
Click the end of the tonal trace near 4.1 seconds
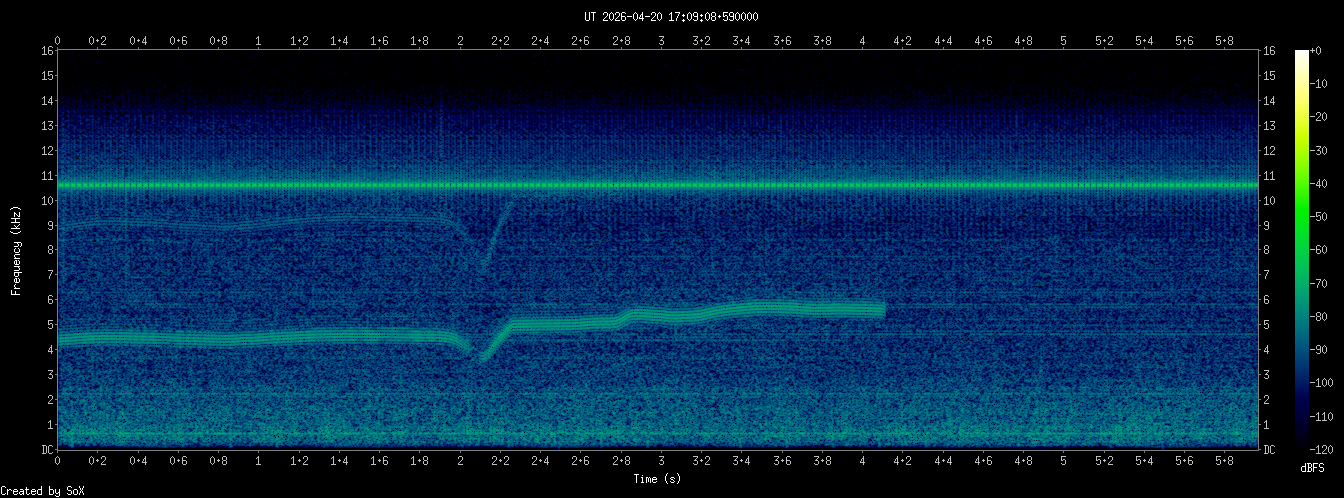click(x=883, y=310)
